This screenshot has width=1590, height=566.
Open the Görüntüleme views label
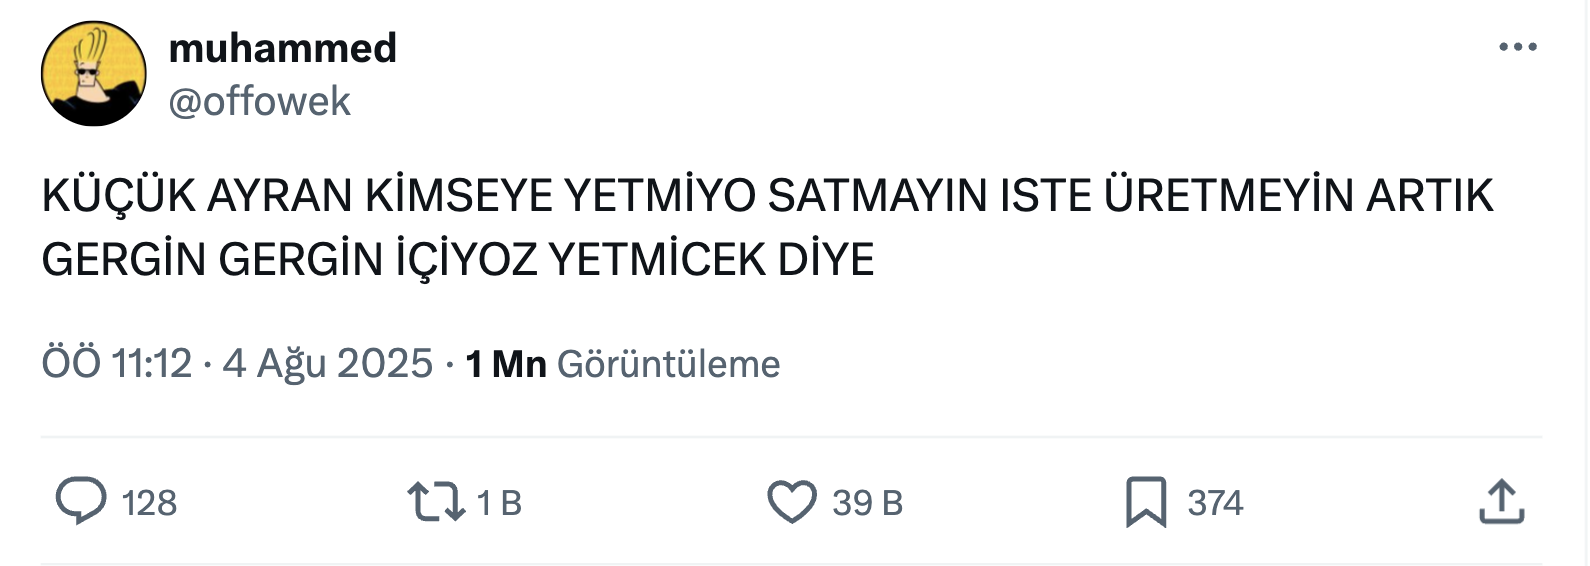pos(669,364)
